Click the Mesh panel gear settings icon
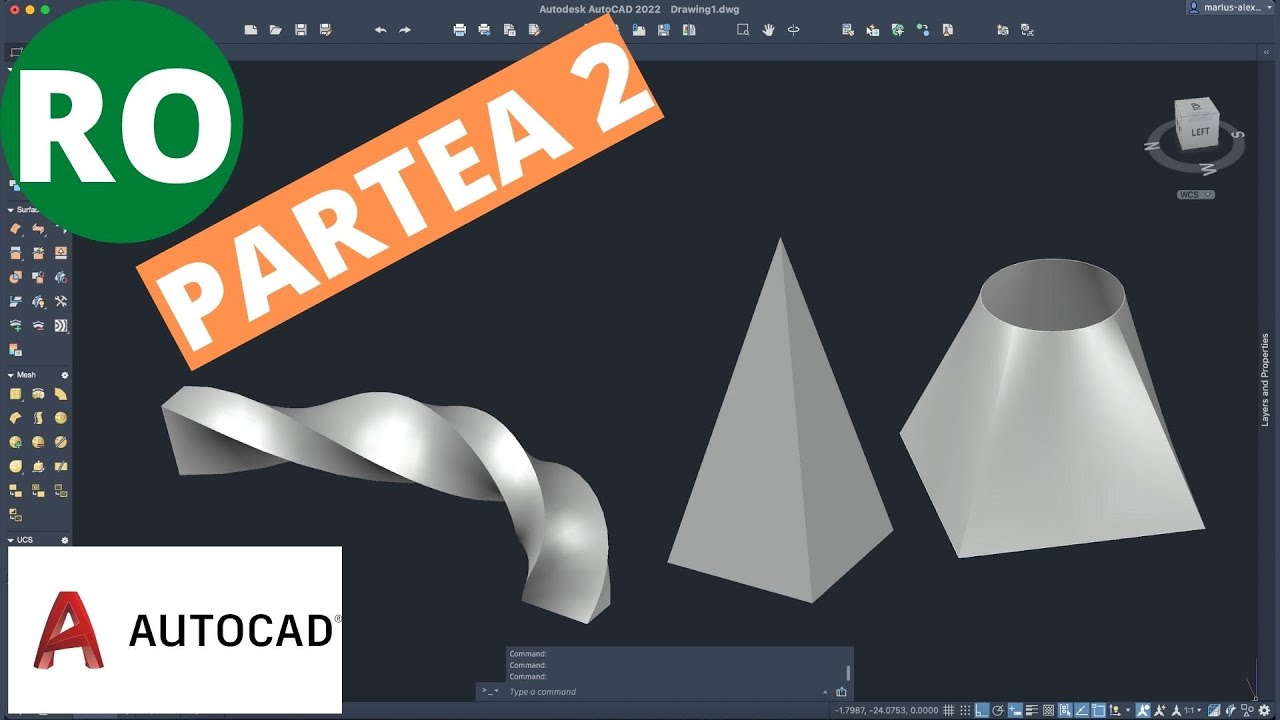1280x720 pixels. (65, 375)
